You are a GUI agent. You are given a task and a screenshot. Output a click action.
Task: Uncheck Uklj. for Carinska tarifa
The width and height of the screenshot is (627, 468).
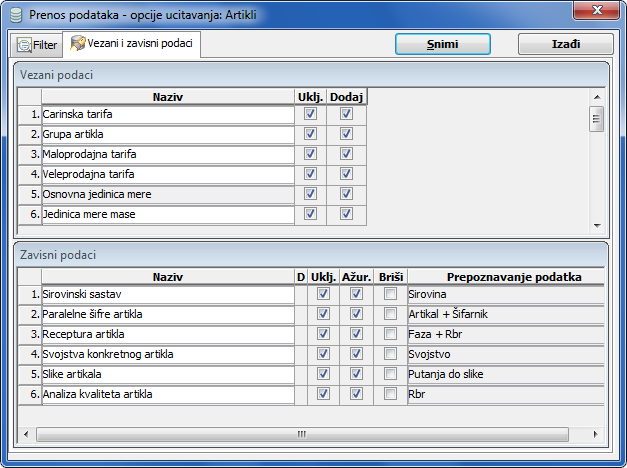coord(310,114)
